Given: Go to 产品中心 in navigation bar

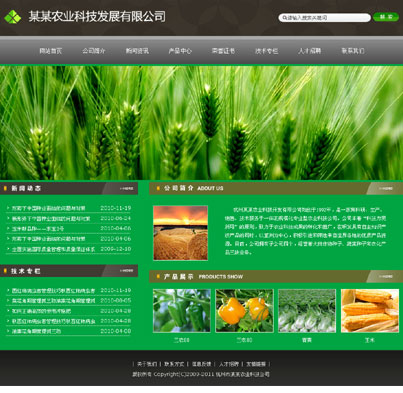Looking at the screenshot, I should pyautogui.click(x=180, y=51).
